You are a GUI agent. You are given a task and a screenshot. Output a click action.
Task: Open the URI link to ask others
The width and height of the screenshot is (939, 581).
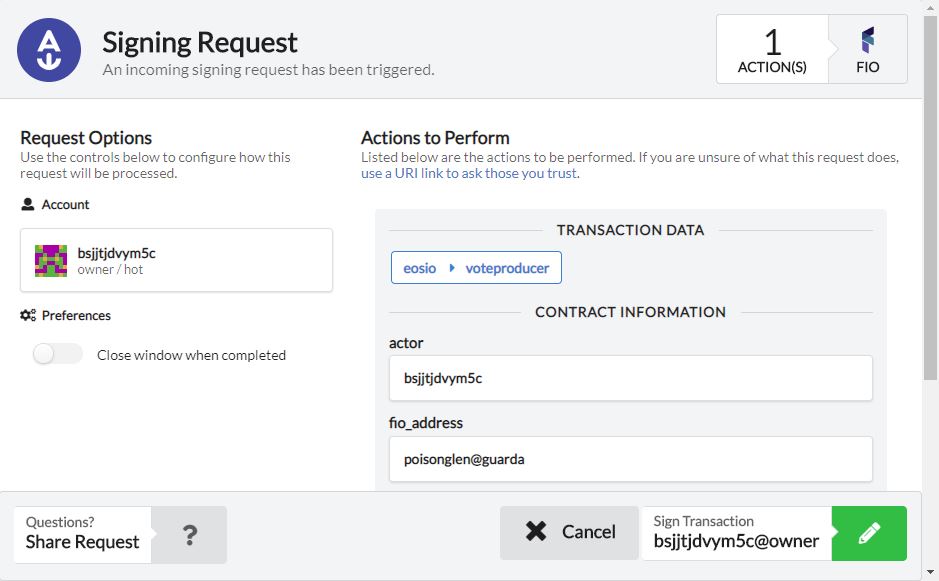[x=469, y=173]
